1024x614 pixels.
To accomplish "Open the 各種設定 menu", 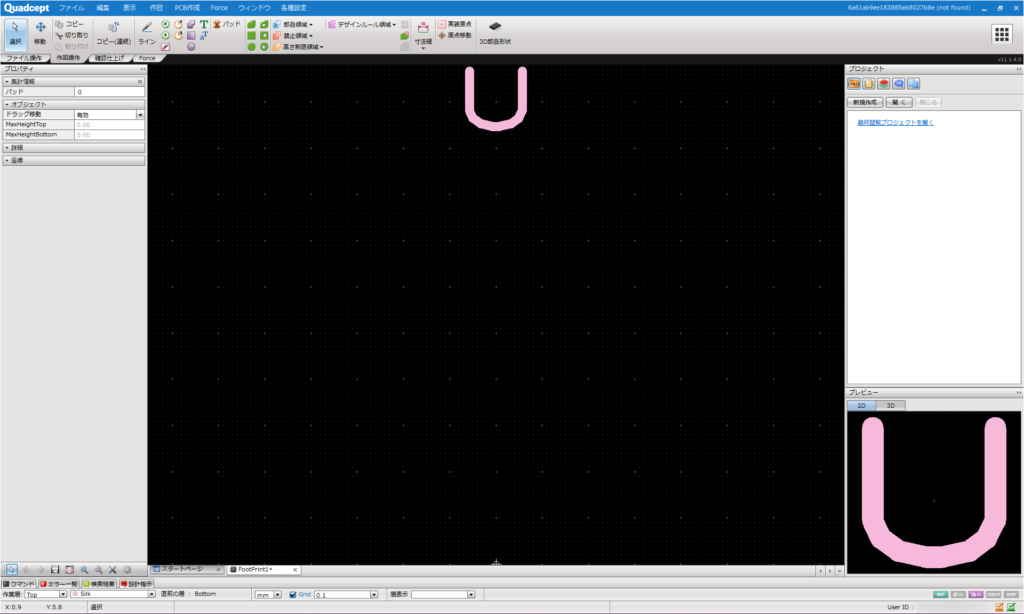I will tap(293, 8).
